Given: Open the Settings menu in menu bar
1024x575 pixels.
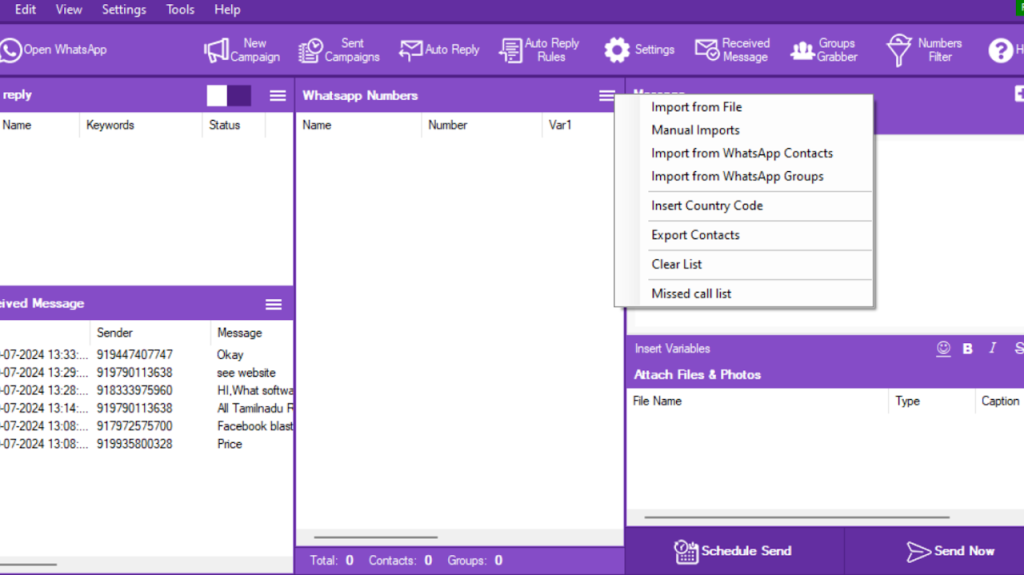Looking at the screenshot, I should [x=124, y=10].
